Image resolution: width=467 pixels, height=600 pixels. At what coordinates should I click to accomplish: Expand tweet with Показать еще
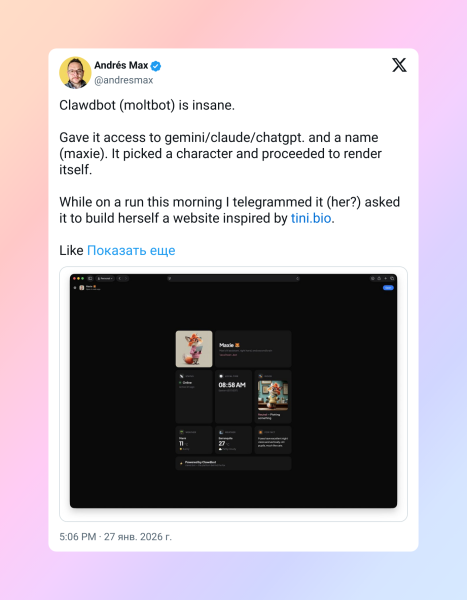click(131, 250)
